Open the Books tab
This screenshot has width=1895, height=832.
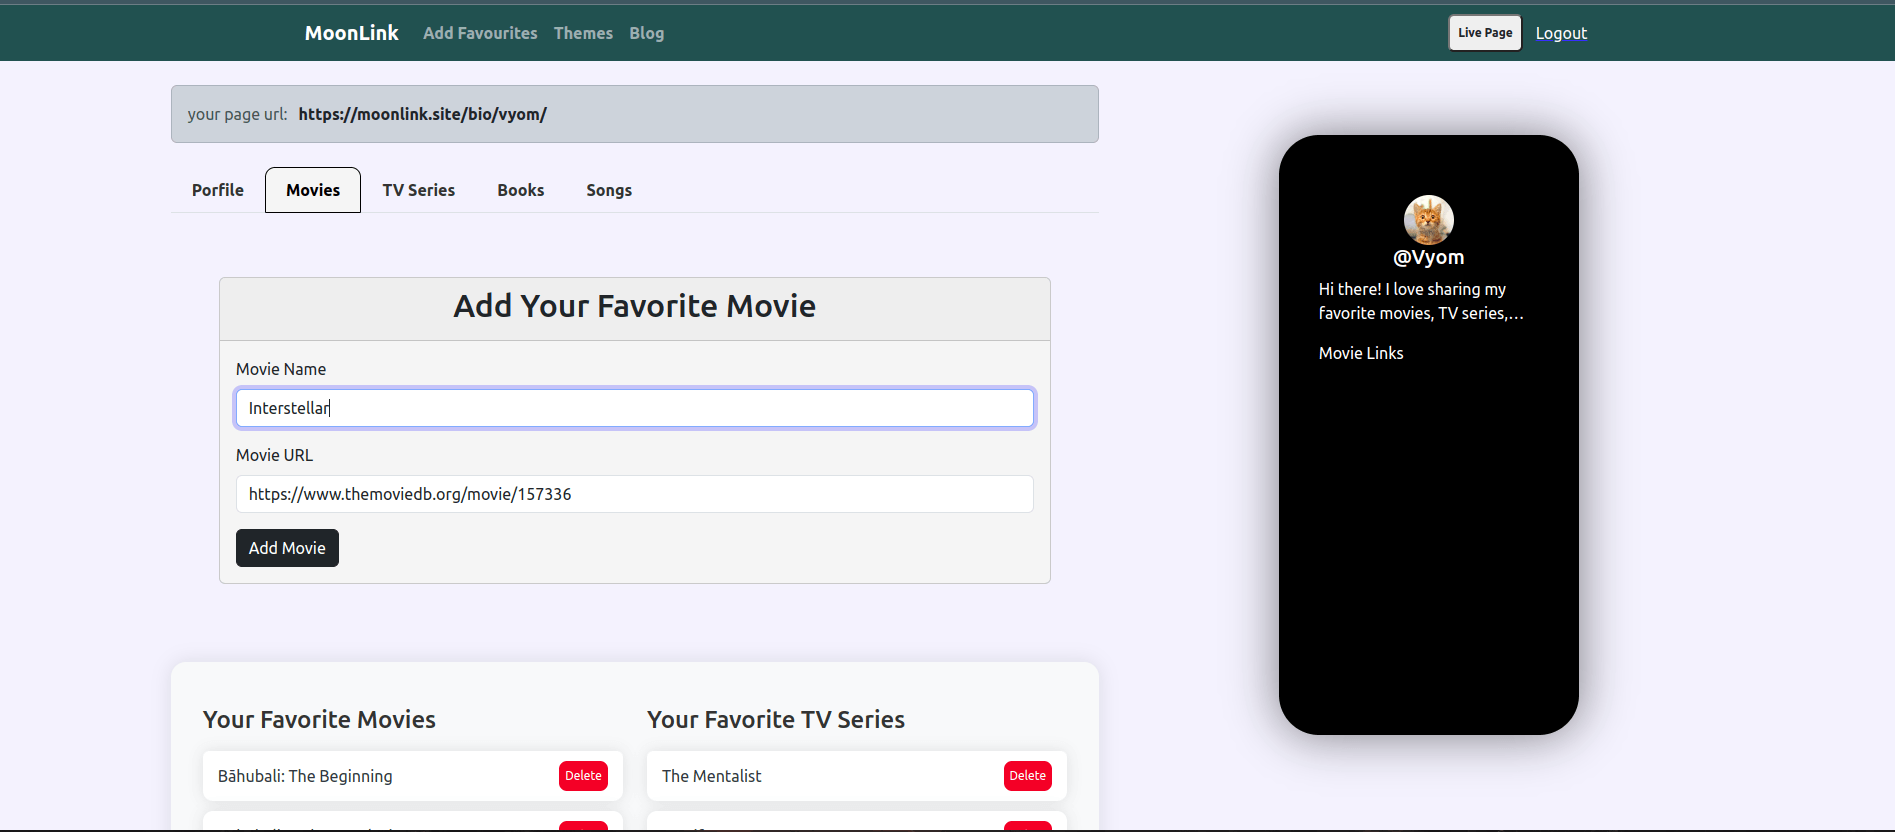click(x=520, y=190)
